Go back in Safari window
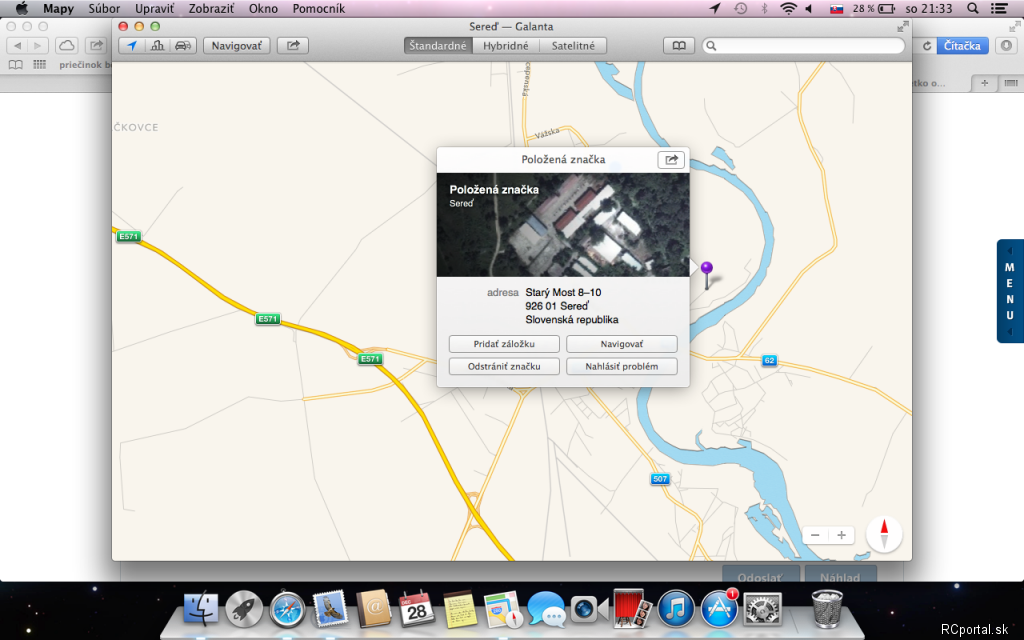The width and height of the screenshot is (1024, 640). tap(18, 46)
